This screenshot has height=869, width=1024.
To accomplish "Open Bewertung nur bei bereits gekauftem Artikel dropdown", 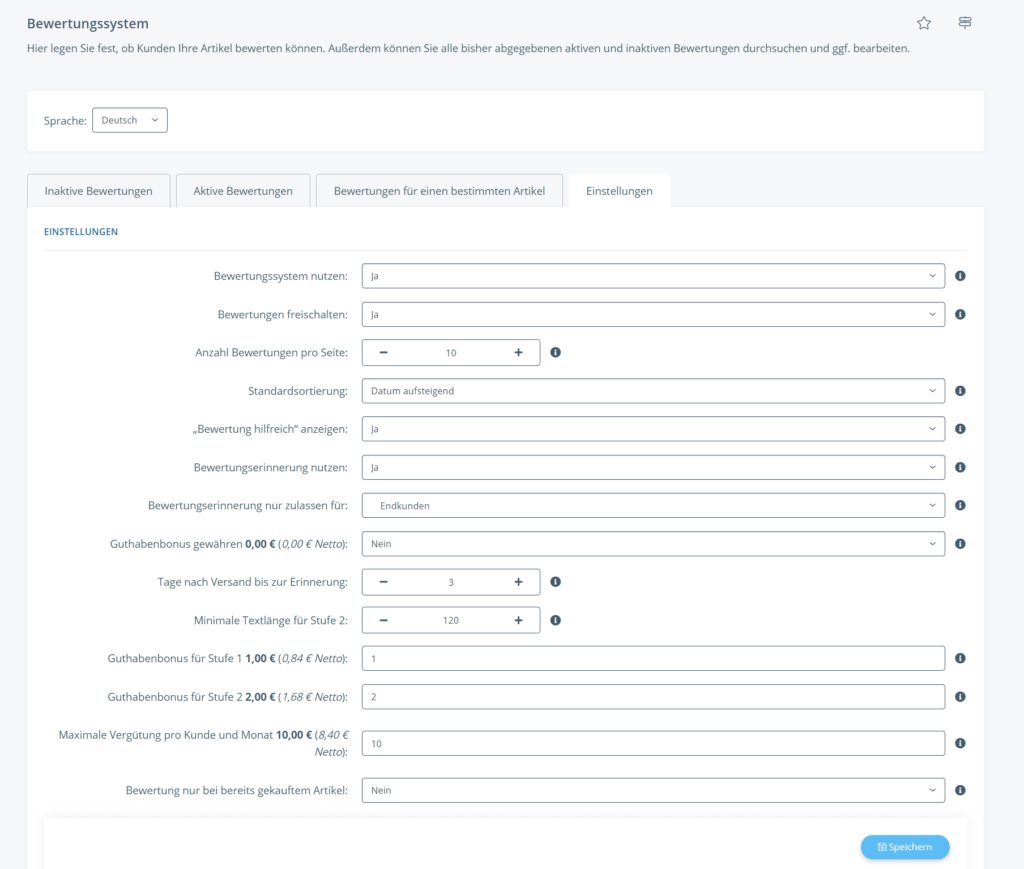I will click(x=653, y=790).
